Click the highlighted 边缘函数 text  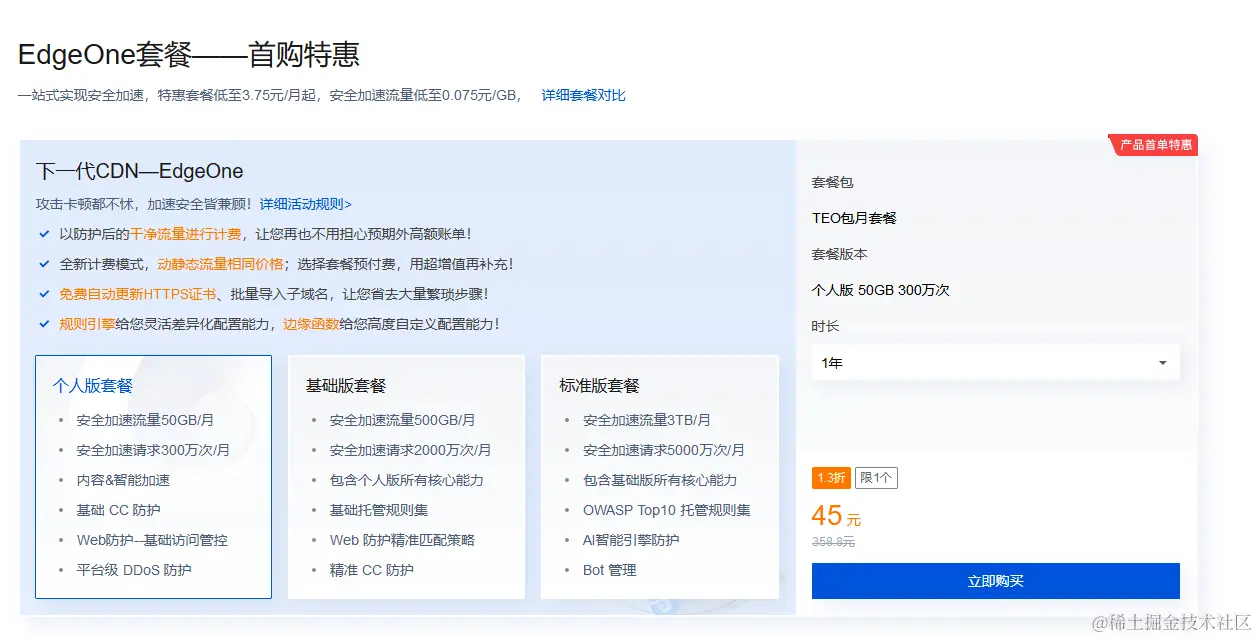[x=311, y=324]
